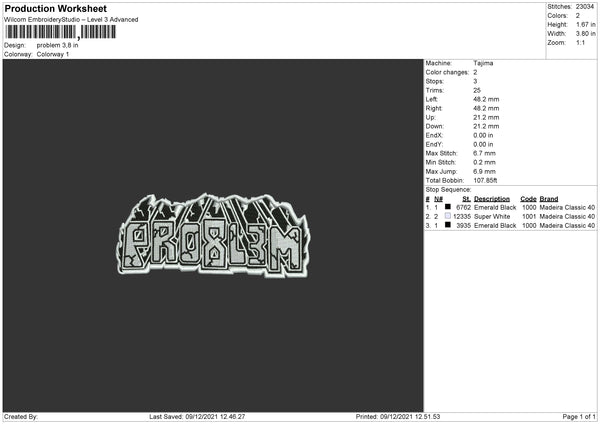Click the St. column header
600x424 pixels.
click(466, 199)
